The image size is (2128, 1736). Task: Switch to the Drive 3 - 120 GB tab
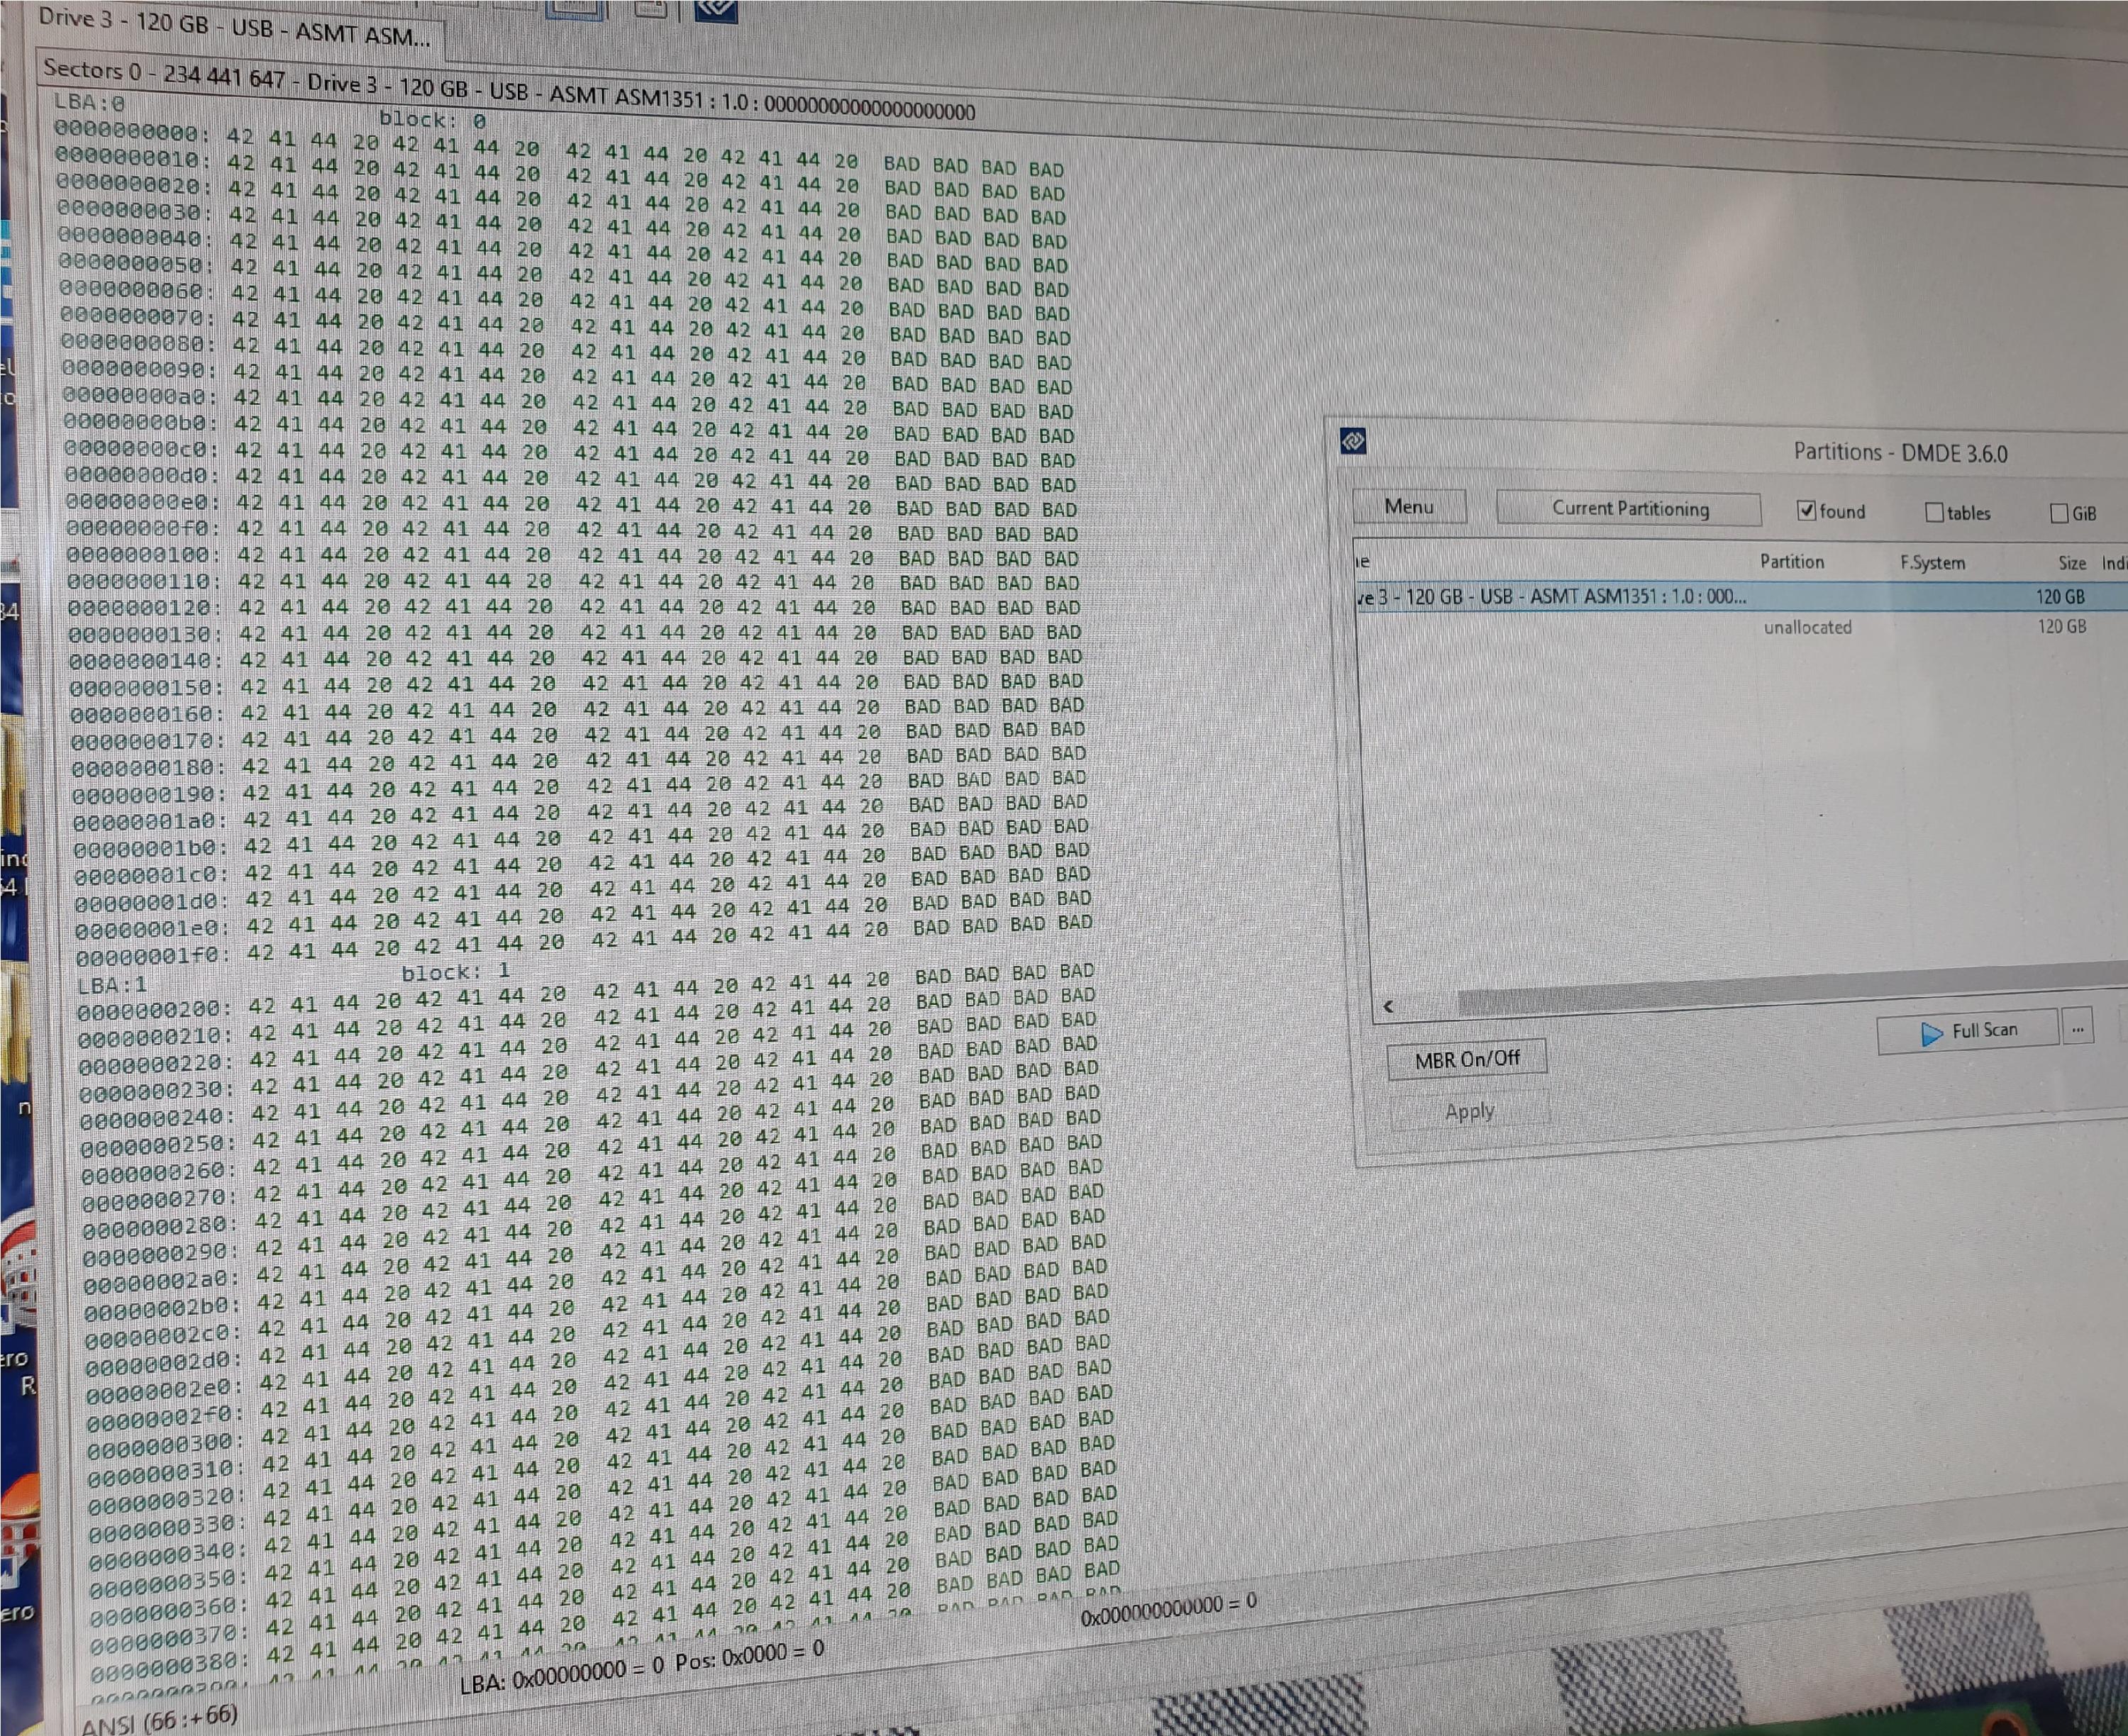coord(234,29)
